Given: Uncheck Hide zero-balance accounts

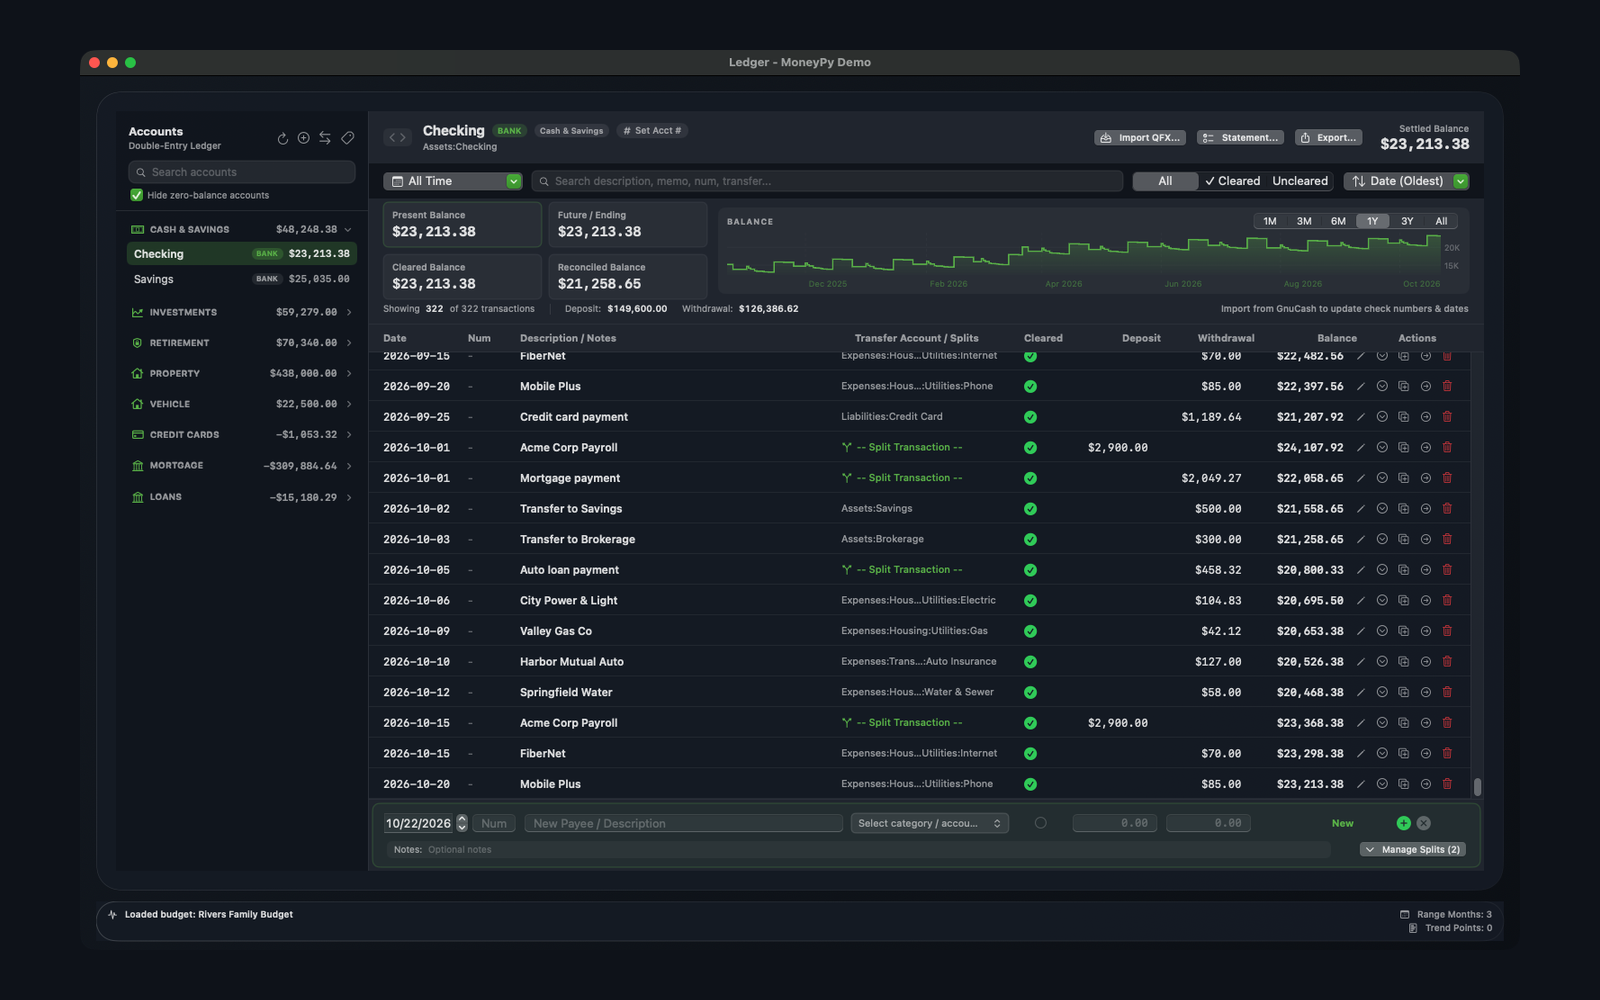Looking at the screenshot, I should point(137,195).
